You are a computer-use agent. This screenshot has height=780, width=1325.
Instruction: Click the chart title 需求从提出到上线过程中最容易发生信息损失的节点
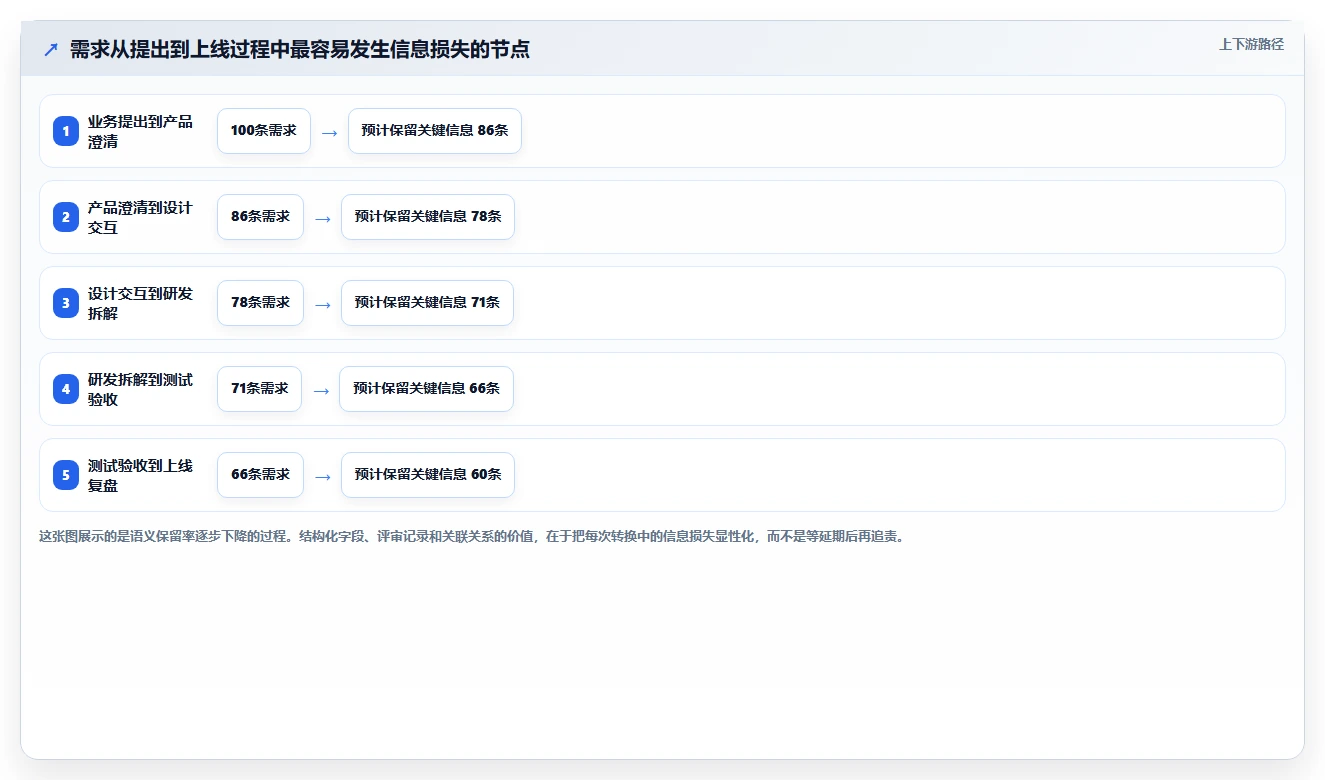pyautogui.click(x=299, y=49)
